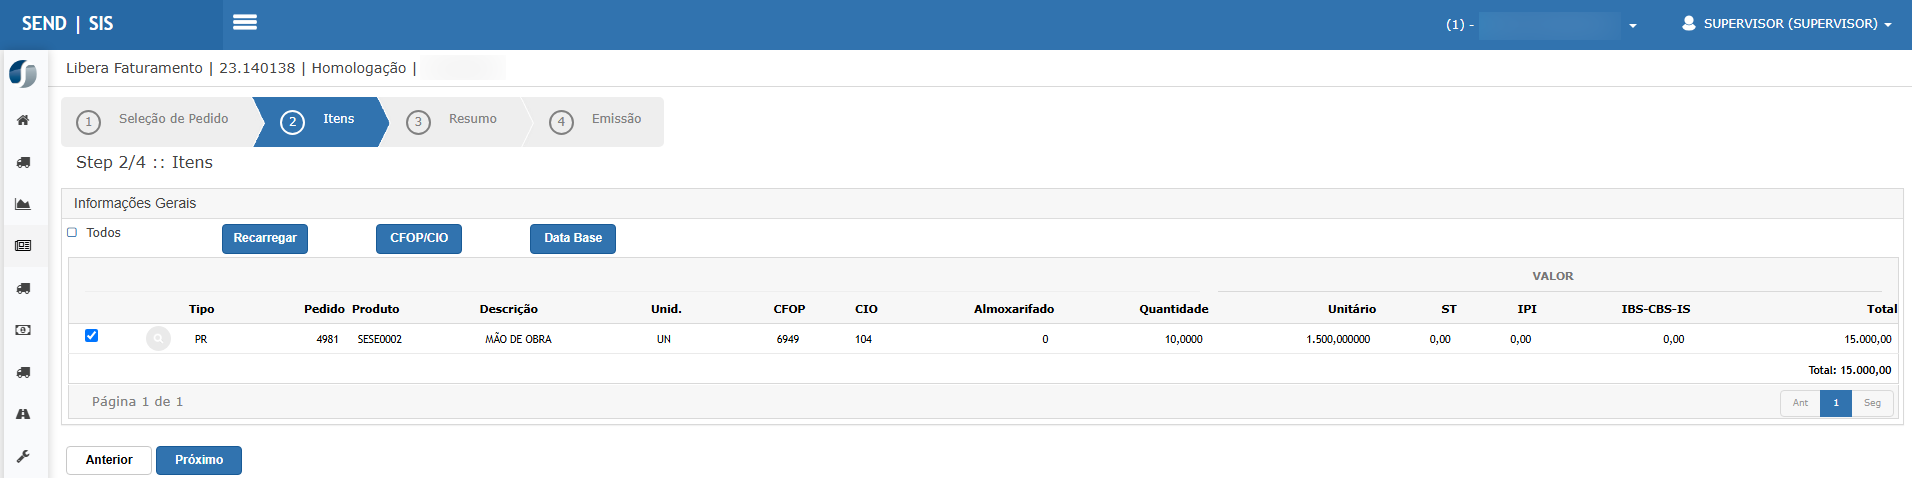Image resolution: width=1912 pixels, height=478 pixels.
Task: Click pedido number 4981 cell
Action: [x=327, y=339]
